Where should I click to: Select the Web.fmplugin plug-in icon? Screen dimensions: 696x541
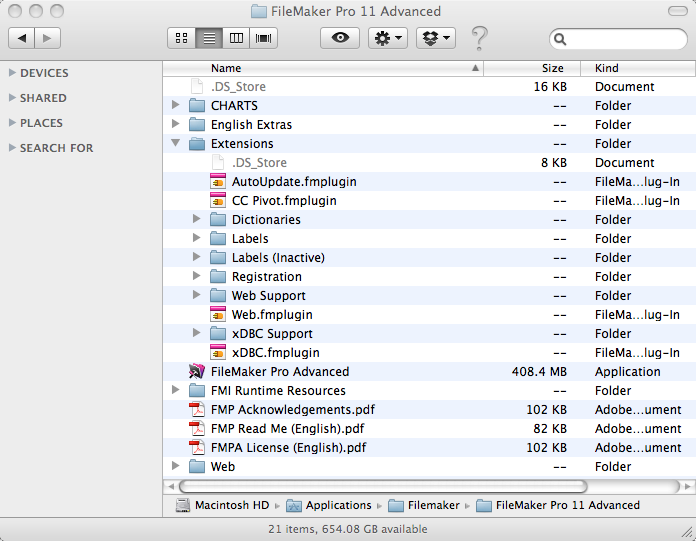coord(218,315)
